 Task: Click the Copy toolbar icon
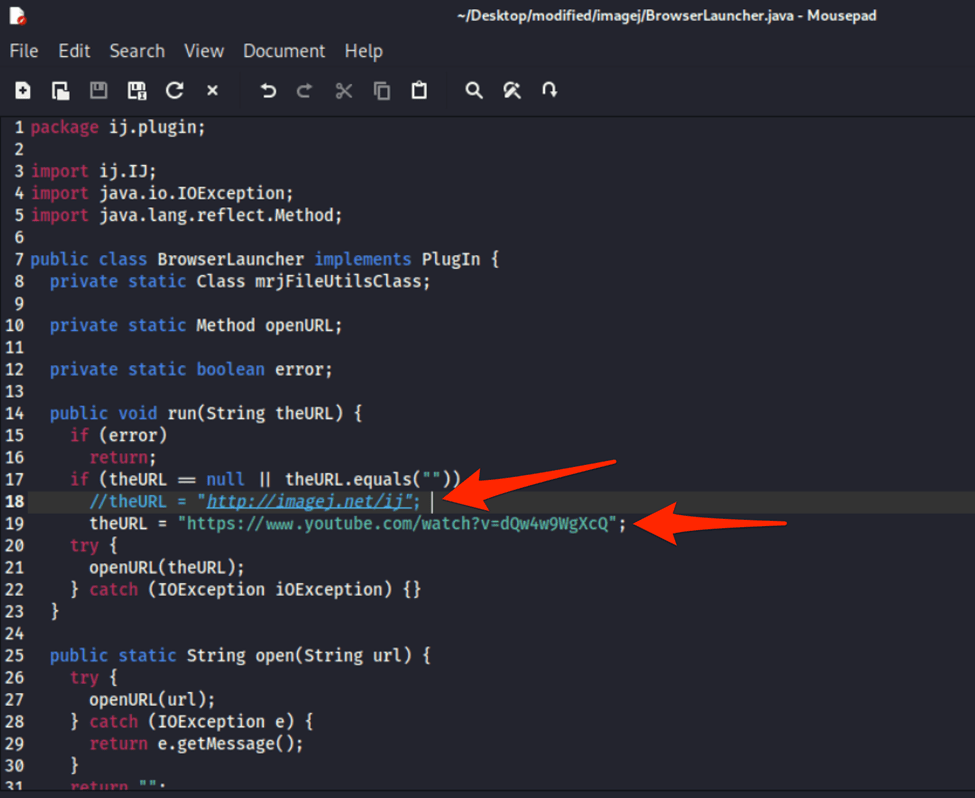382,91
